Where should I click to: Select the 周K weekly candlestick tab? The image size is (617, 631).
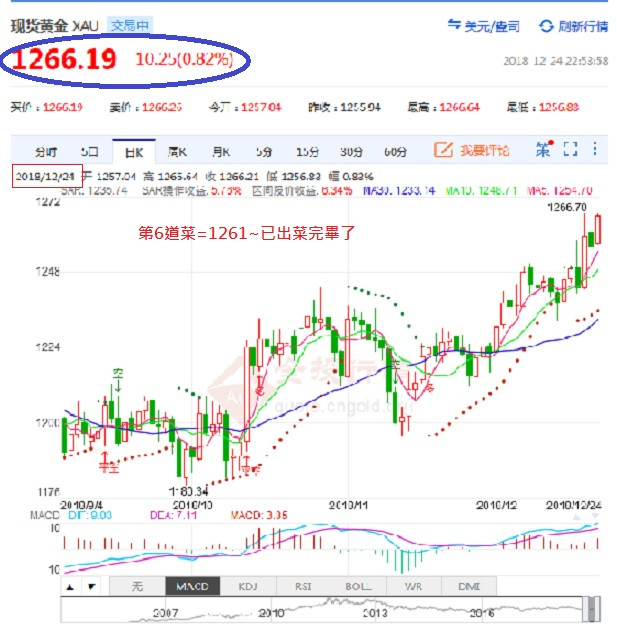[x=177, y=152]
